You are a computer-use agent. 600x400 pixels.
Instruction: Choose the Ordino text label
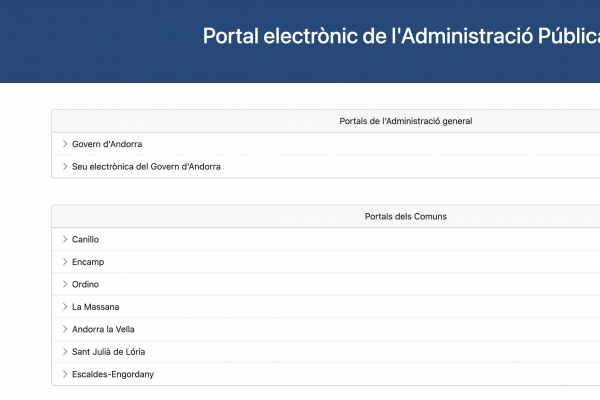pyautogui.click(x=86, y=285)
